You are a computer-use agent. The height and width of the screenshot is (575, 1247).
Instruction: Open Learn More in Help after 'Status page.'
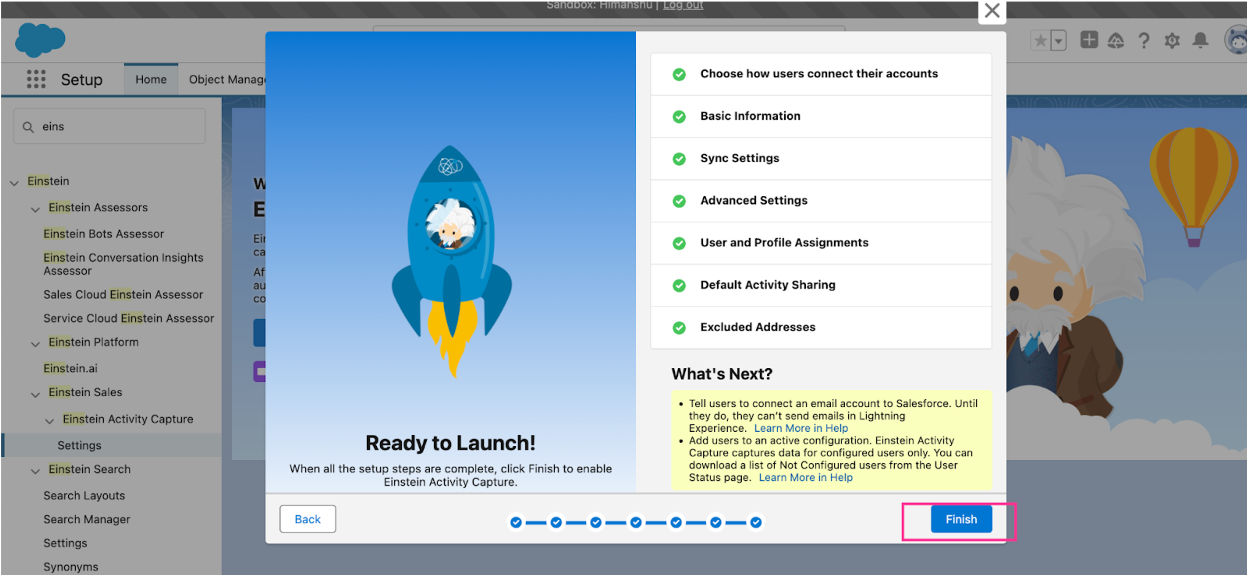(806, 477)
